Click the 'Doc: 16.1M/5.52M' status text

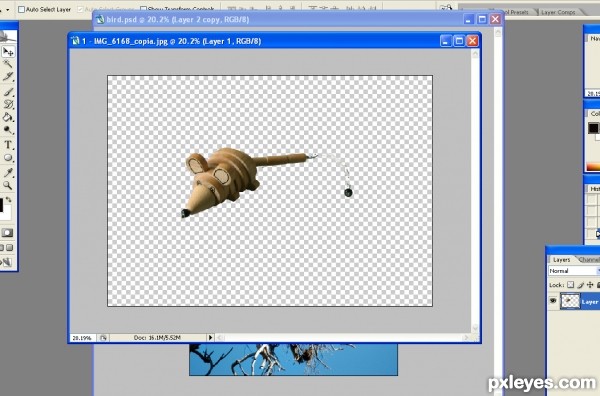(x=157, y=337)
